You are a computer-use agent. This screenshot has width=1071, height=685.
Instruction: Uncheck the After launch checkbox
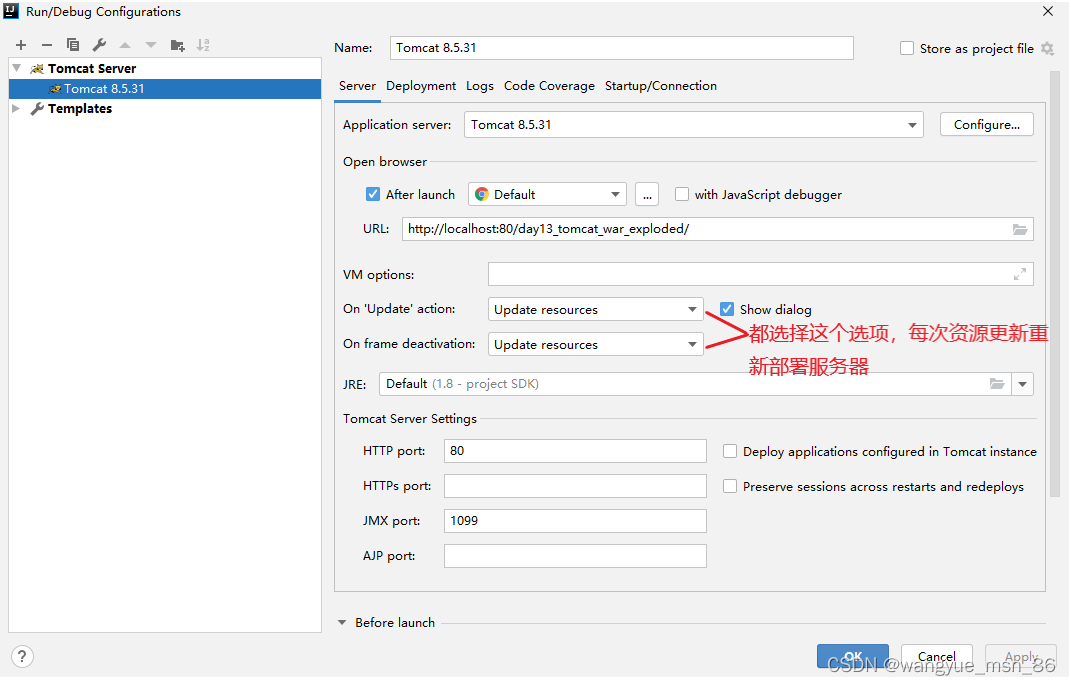point(373,195)
